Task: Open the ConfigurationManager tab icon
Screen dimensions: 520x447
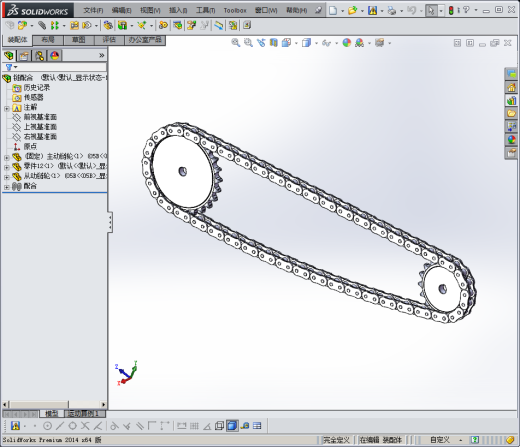Action: [x=39, y=56]
